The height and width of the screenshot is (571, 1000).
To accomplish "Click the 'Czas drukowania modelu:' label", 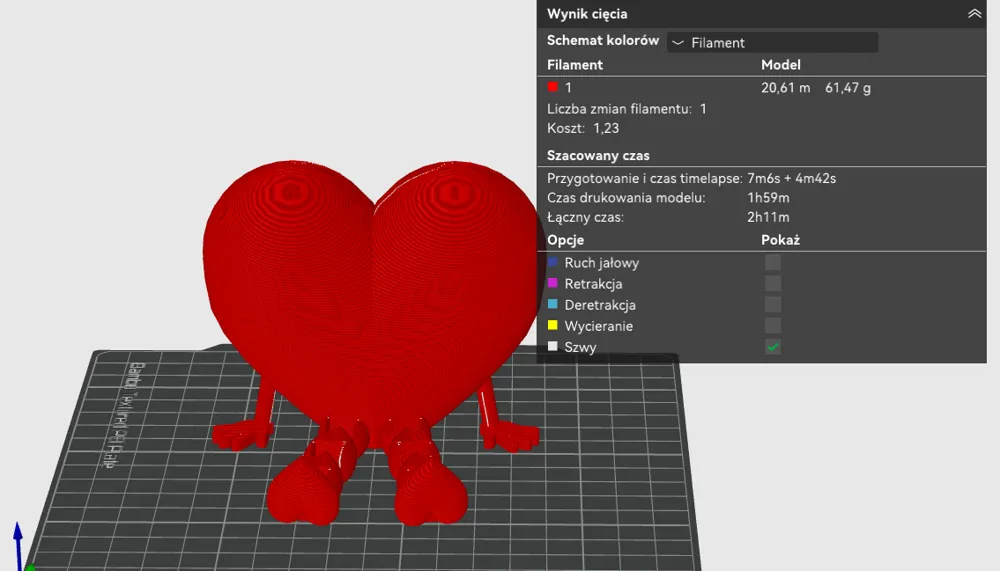I will pyautogui.click(x=626, y=198).
